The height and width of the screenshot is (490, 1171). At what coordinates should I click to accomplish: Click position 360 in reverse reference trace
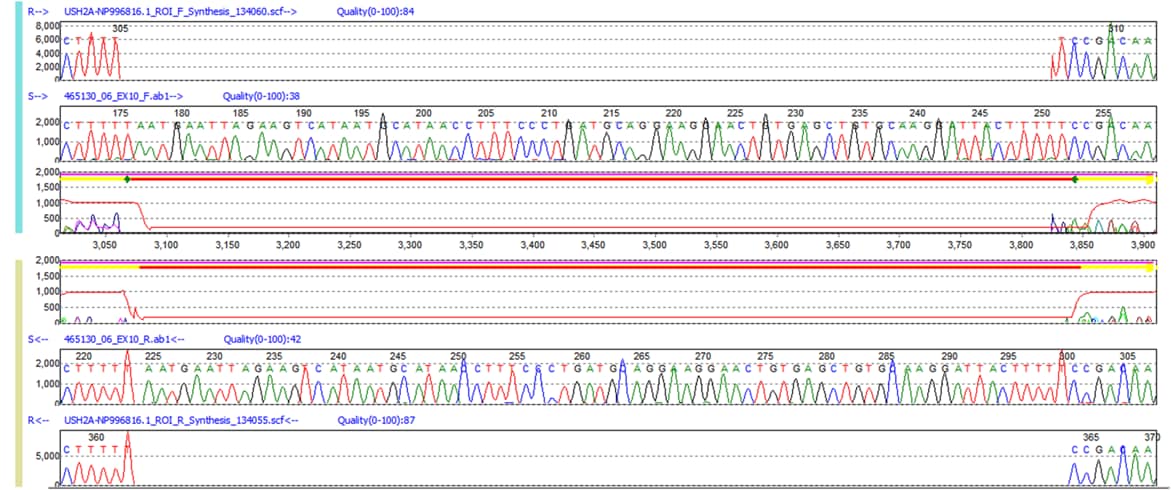coord(96,437)
